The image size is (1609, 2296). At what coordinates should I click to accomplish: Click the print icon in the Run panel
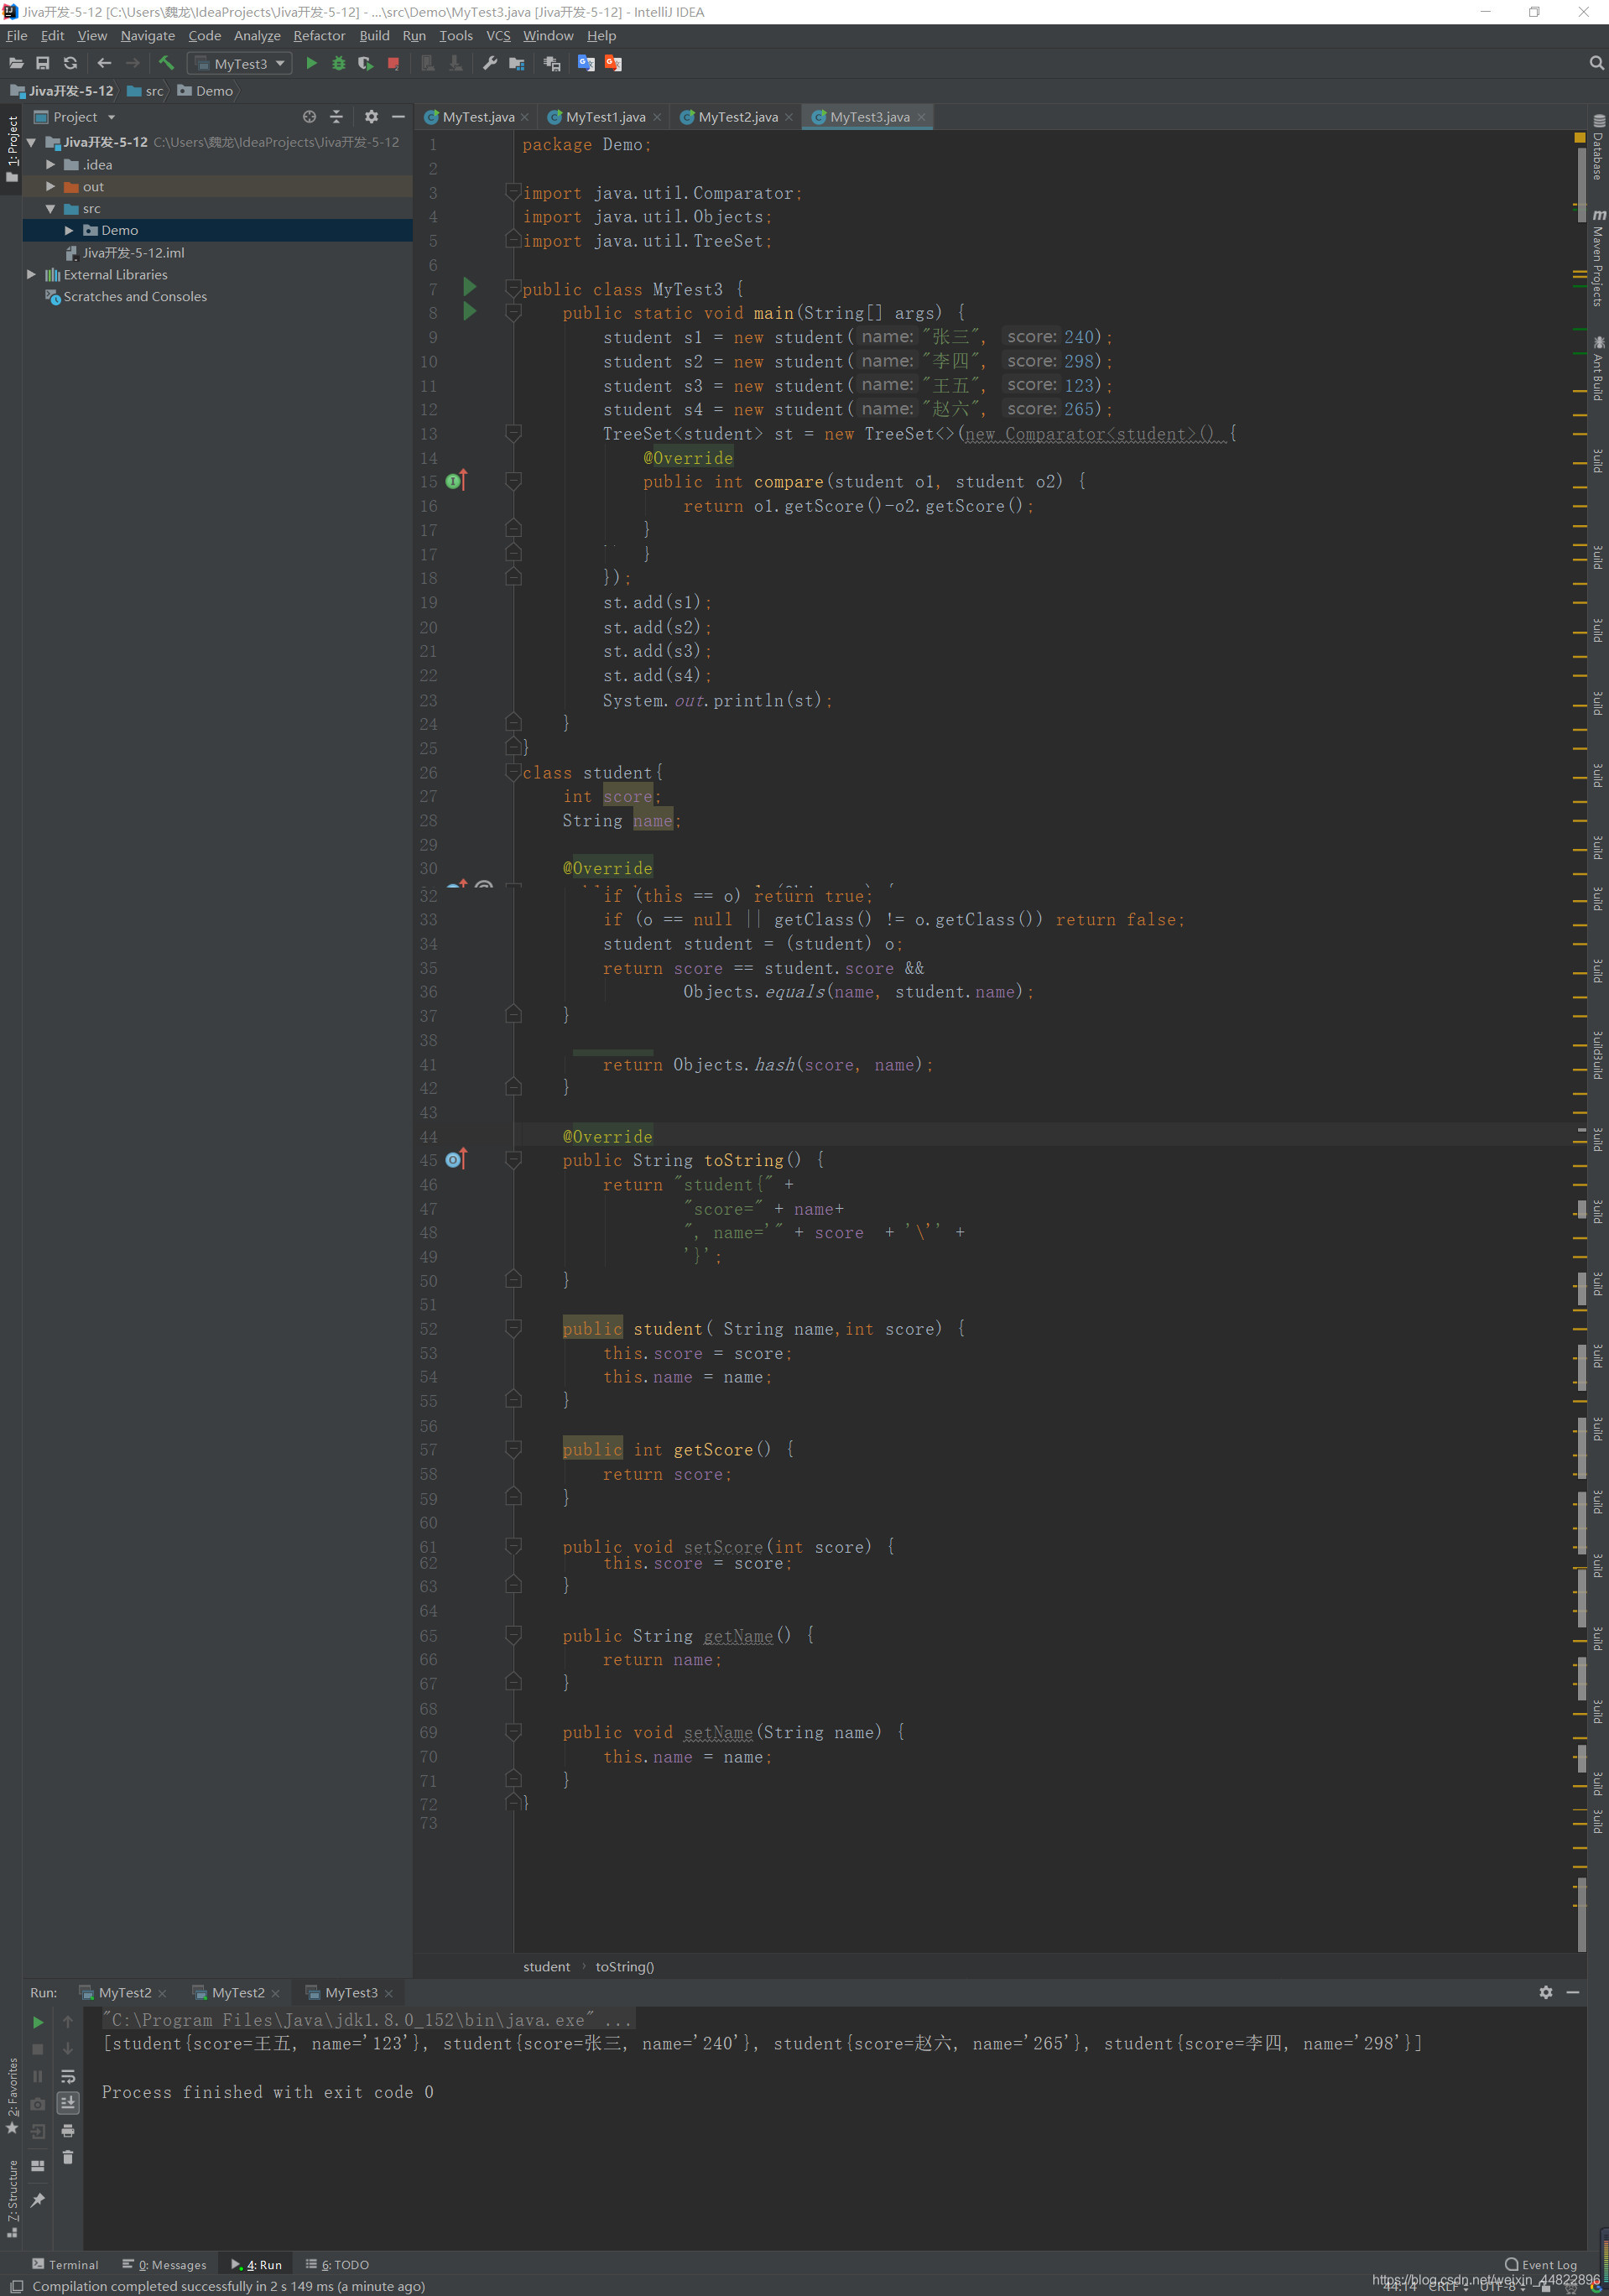coord(68,2130)
